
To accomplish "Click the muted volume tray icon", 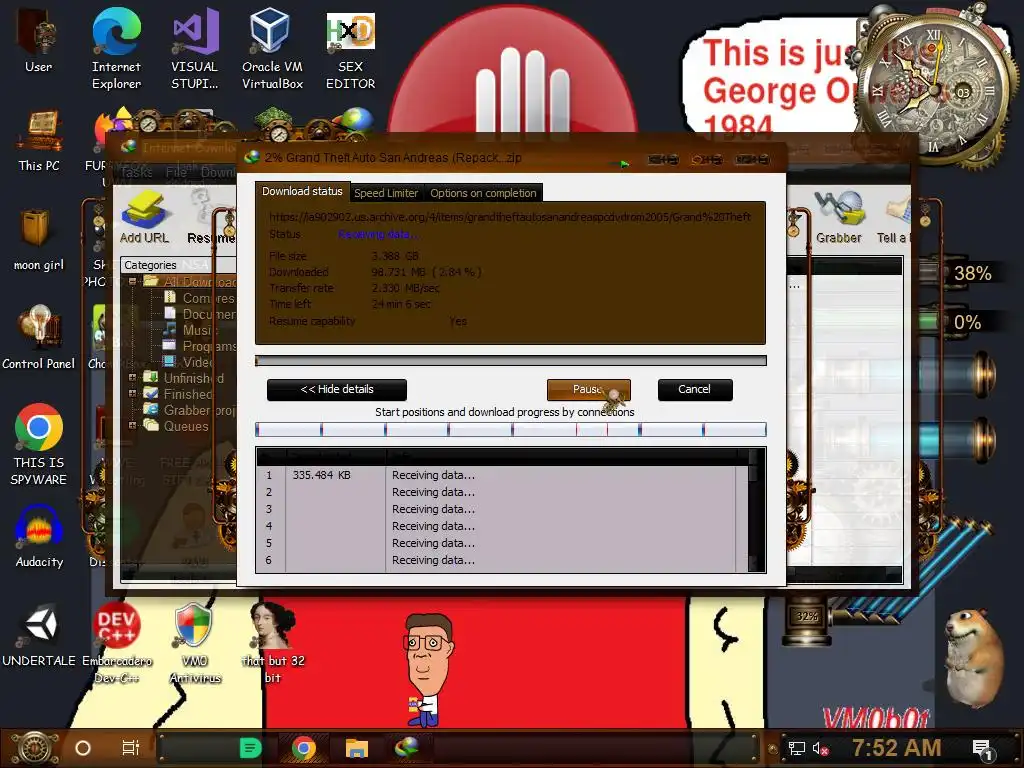I will click(820, 748).
